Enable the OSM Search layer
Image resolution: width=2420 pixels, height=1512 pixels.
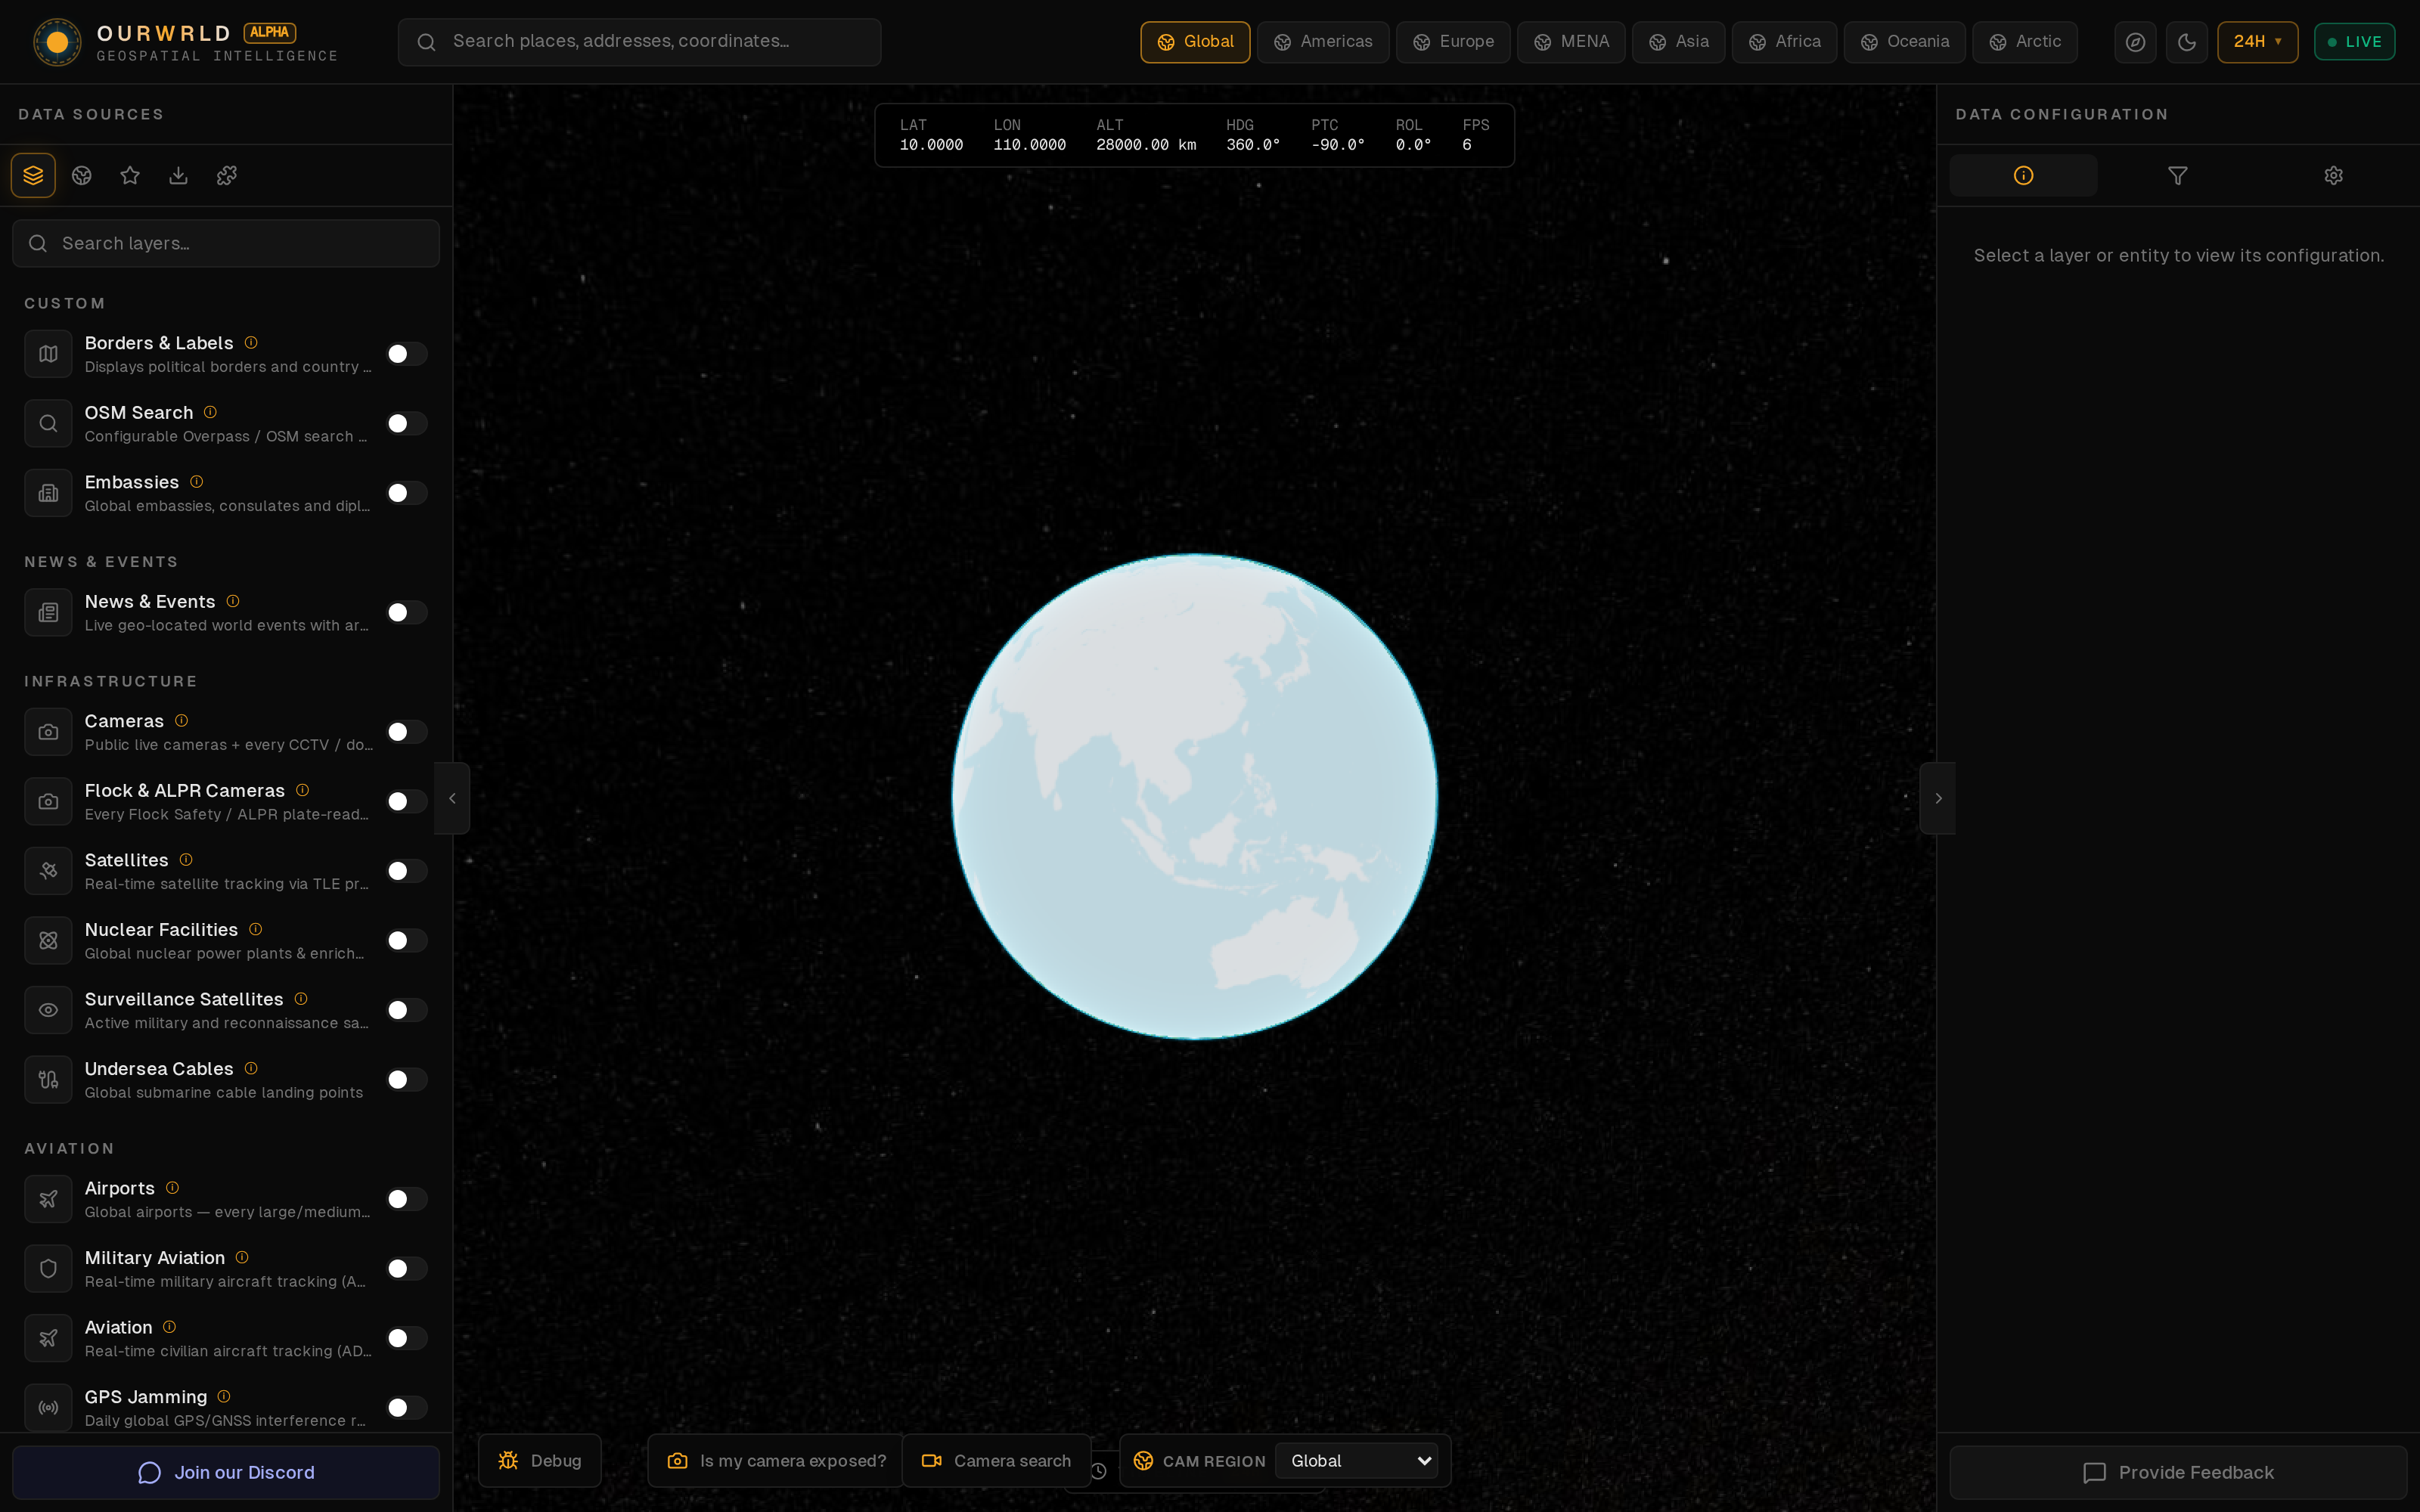click(407, 423)
